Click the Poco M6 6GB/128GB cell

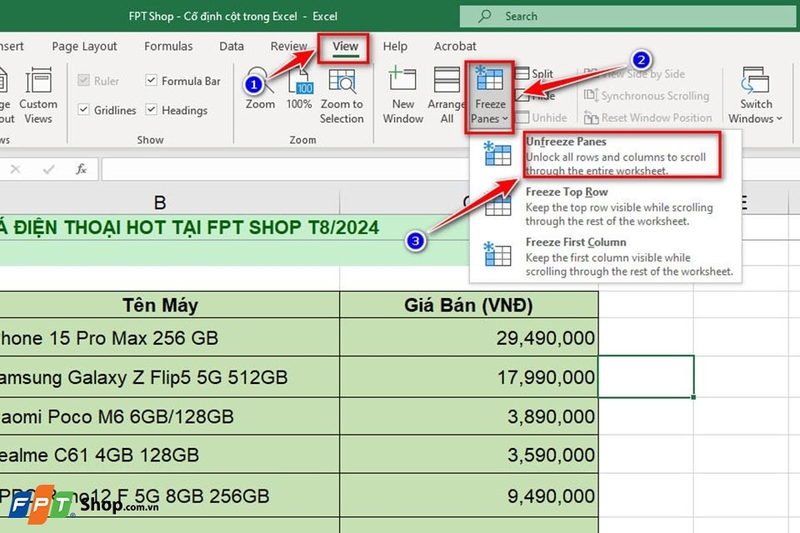pos(169,416)
